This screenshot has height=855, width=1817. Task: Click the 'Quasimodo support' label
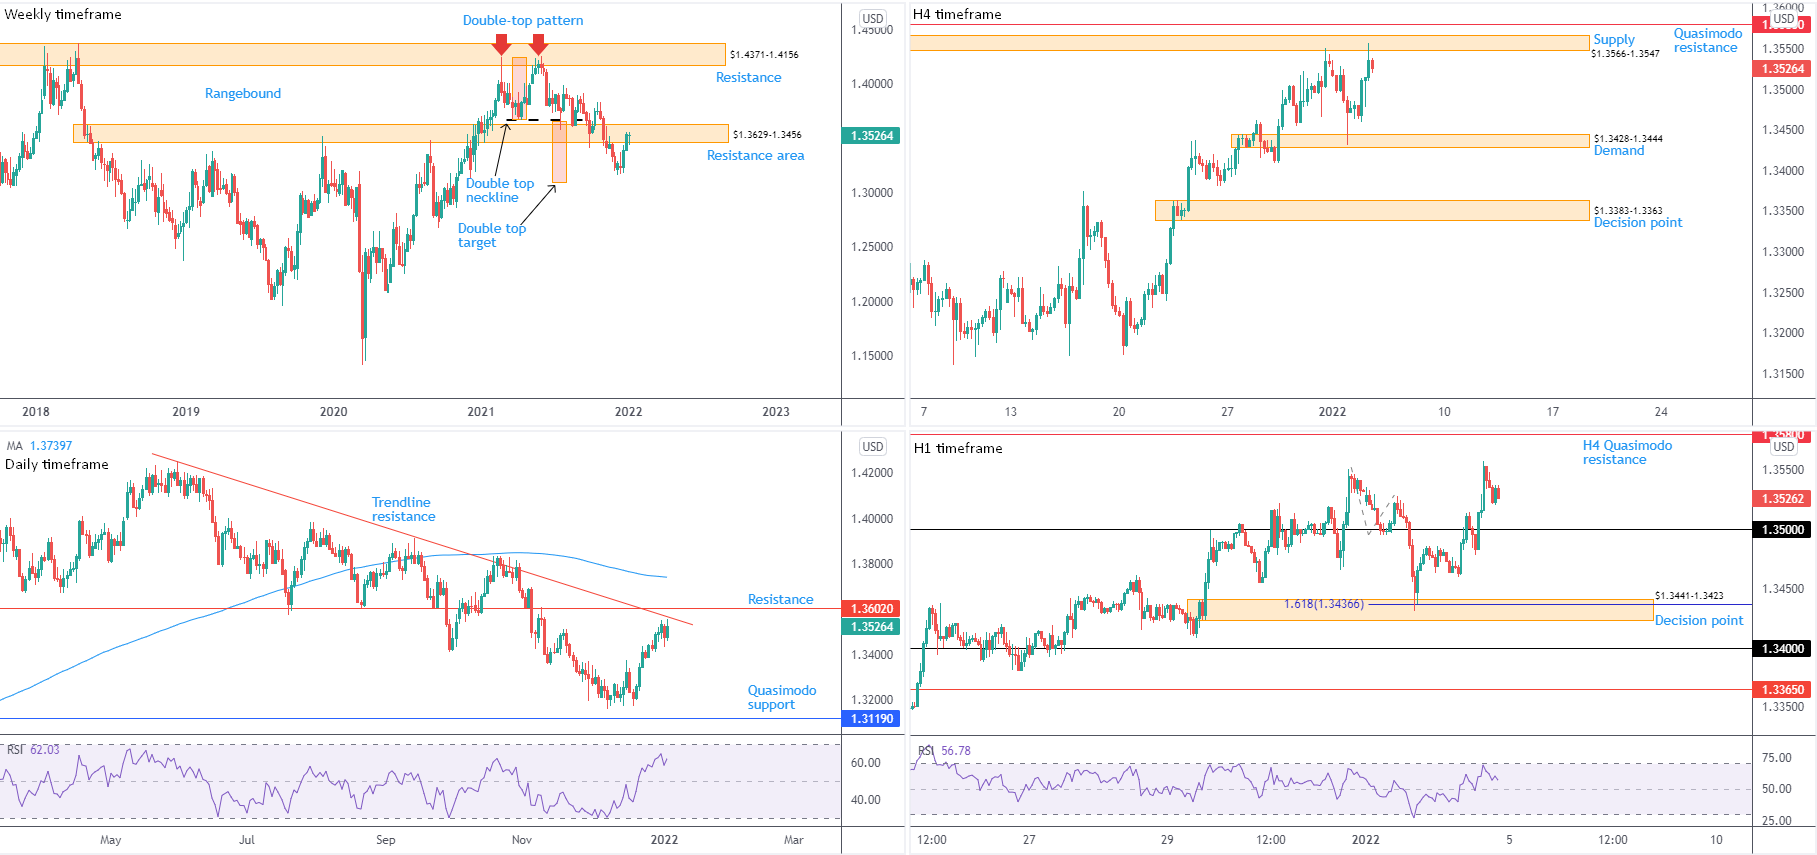(782, 697)
